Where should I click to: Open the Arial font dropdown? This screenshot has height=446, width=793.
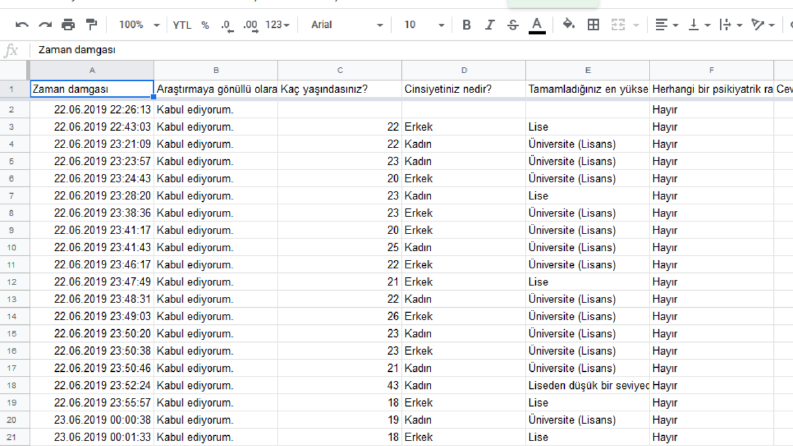pos(346,25)
